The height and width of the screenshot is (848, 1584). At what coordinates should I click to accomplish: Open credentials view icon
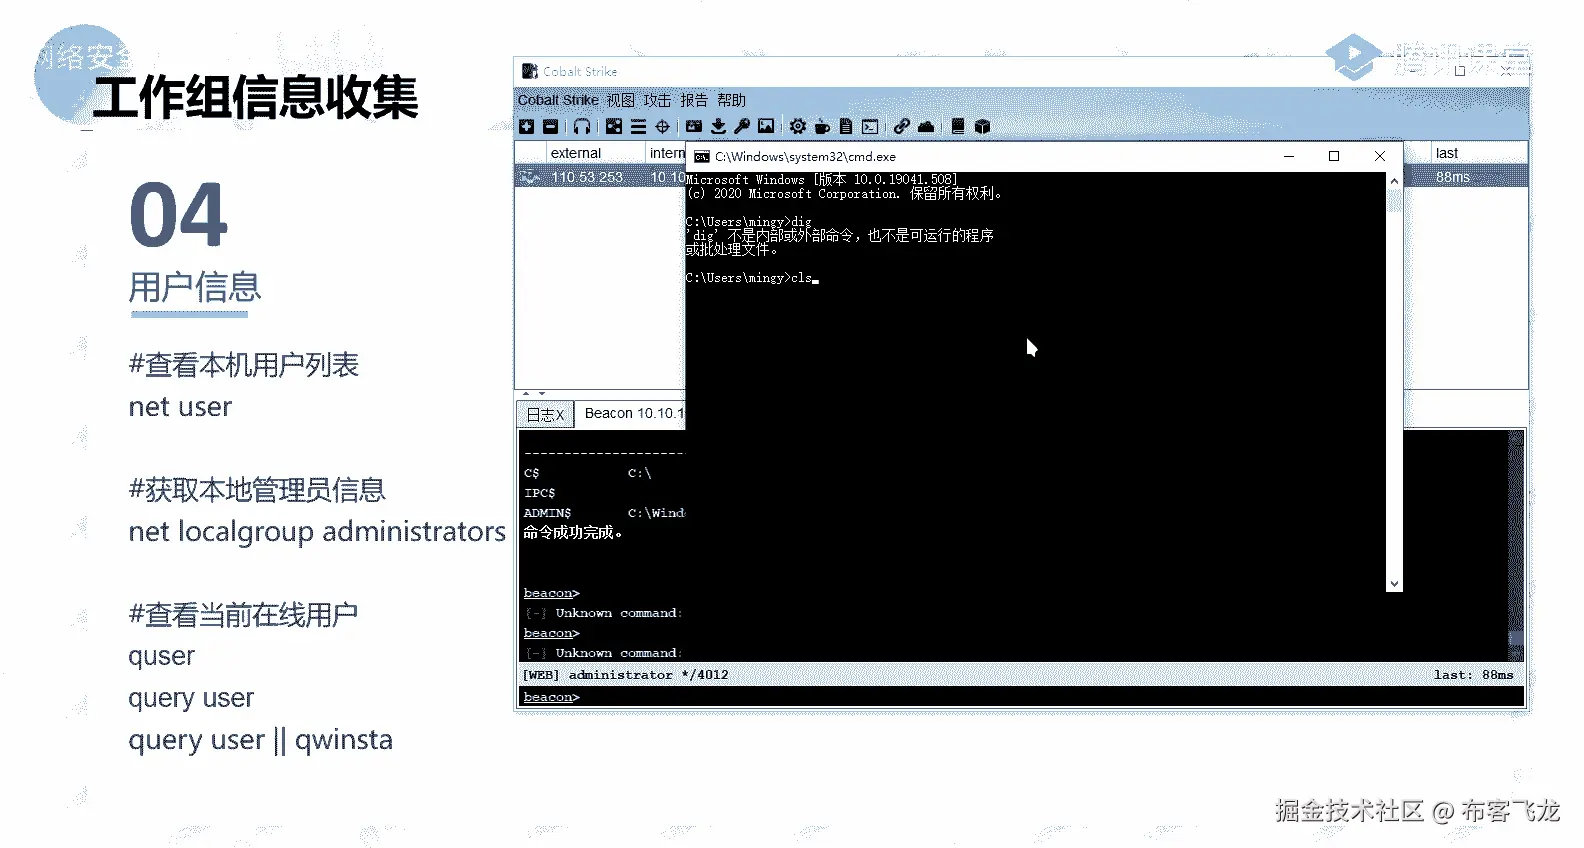click(x=694, y=126)
